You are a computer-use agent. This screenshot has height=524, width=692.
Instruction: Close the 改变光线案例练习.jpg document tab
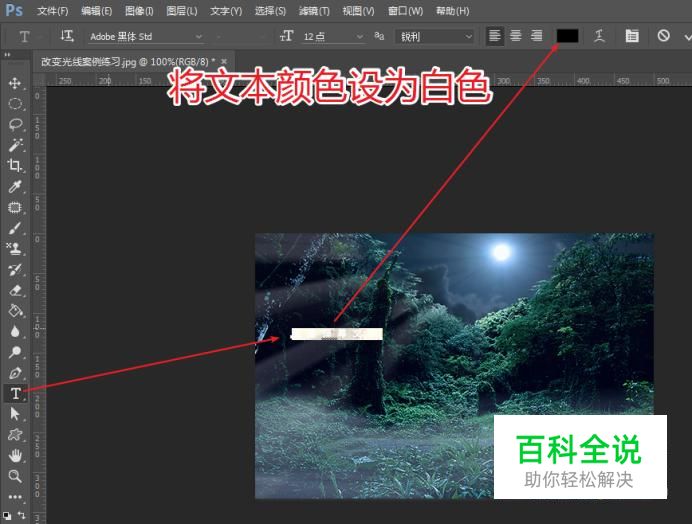[x=224, y=61]
